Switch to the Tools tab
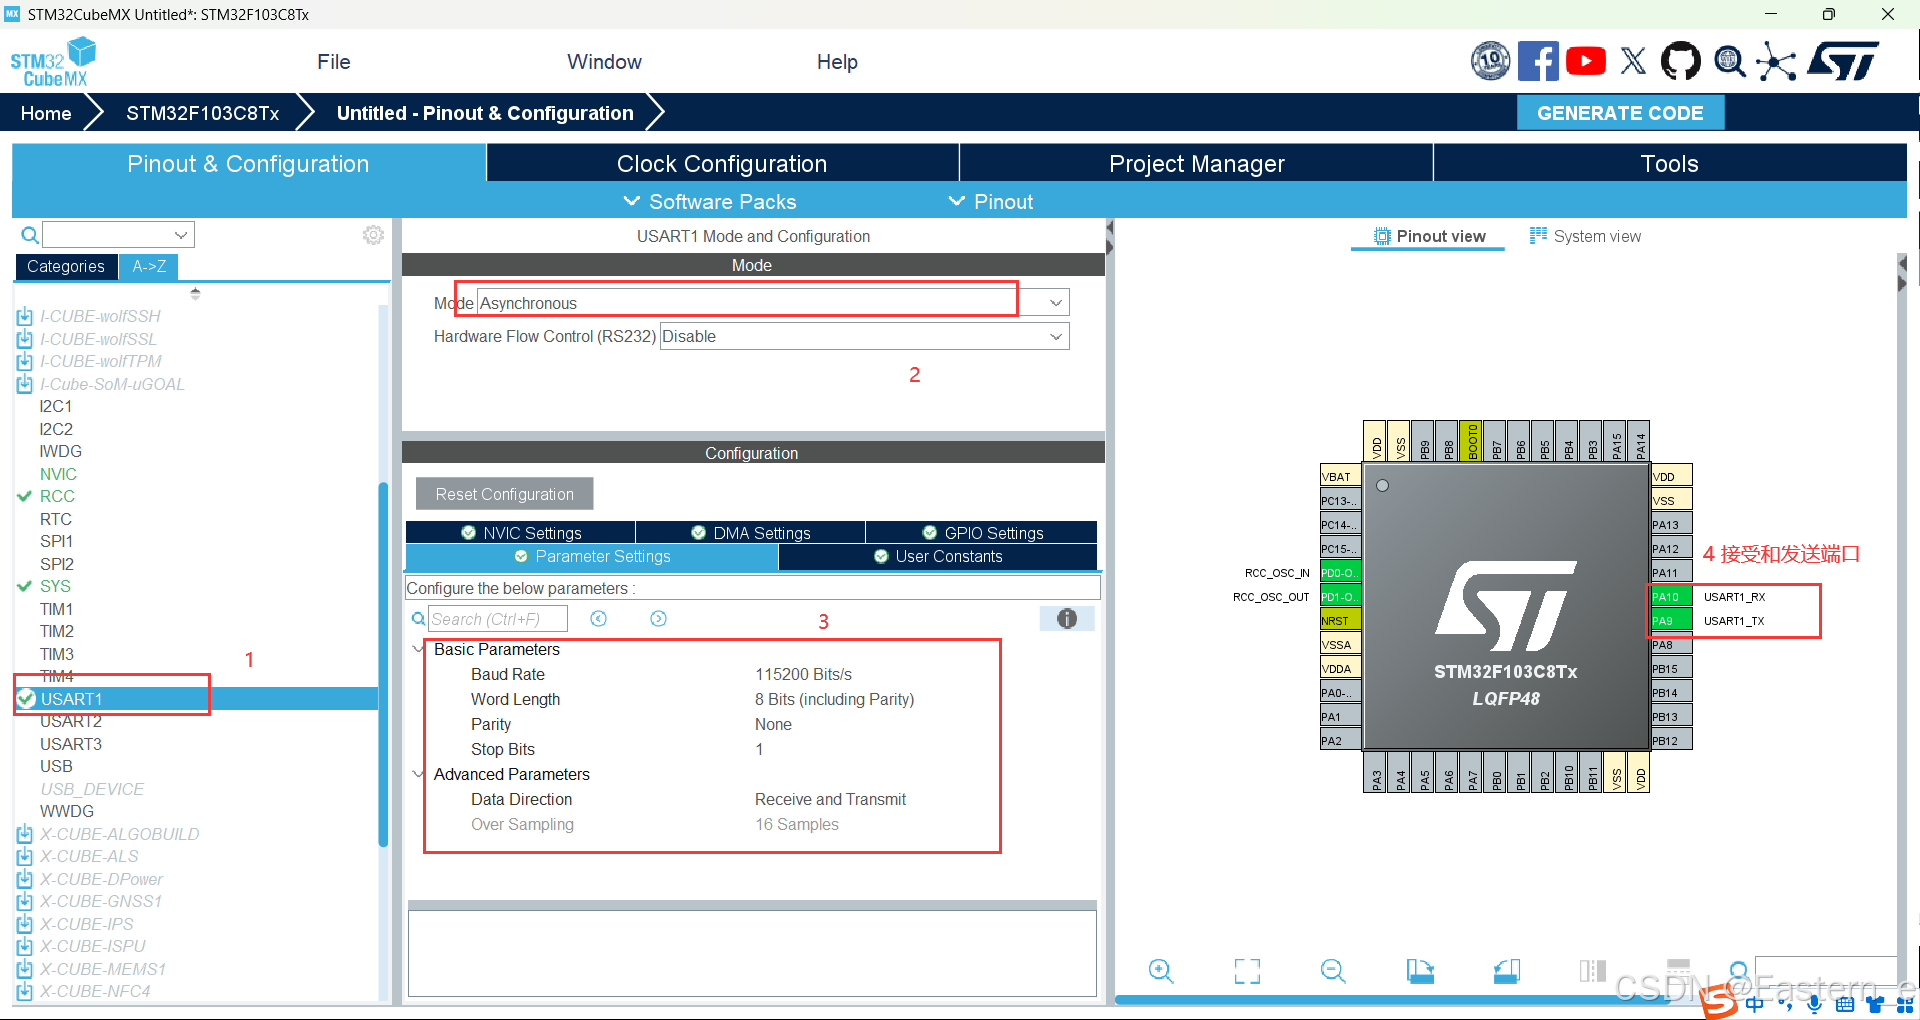The height and width of the screenshot is (1020, 1920). click(1669, 163)
